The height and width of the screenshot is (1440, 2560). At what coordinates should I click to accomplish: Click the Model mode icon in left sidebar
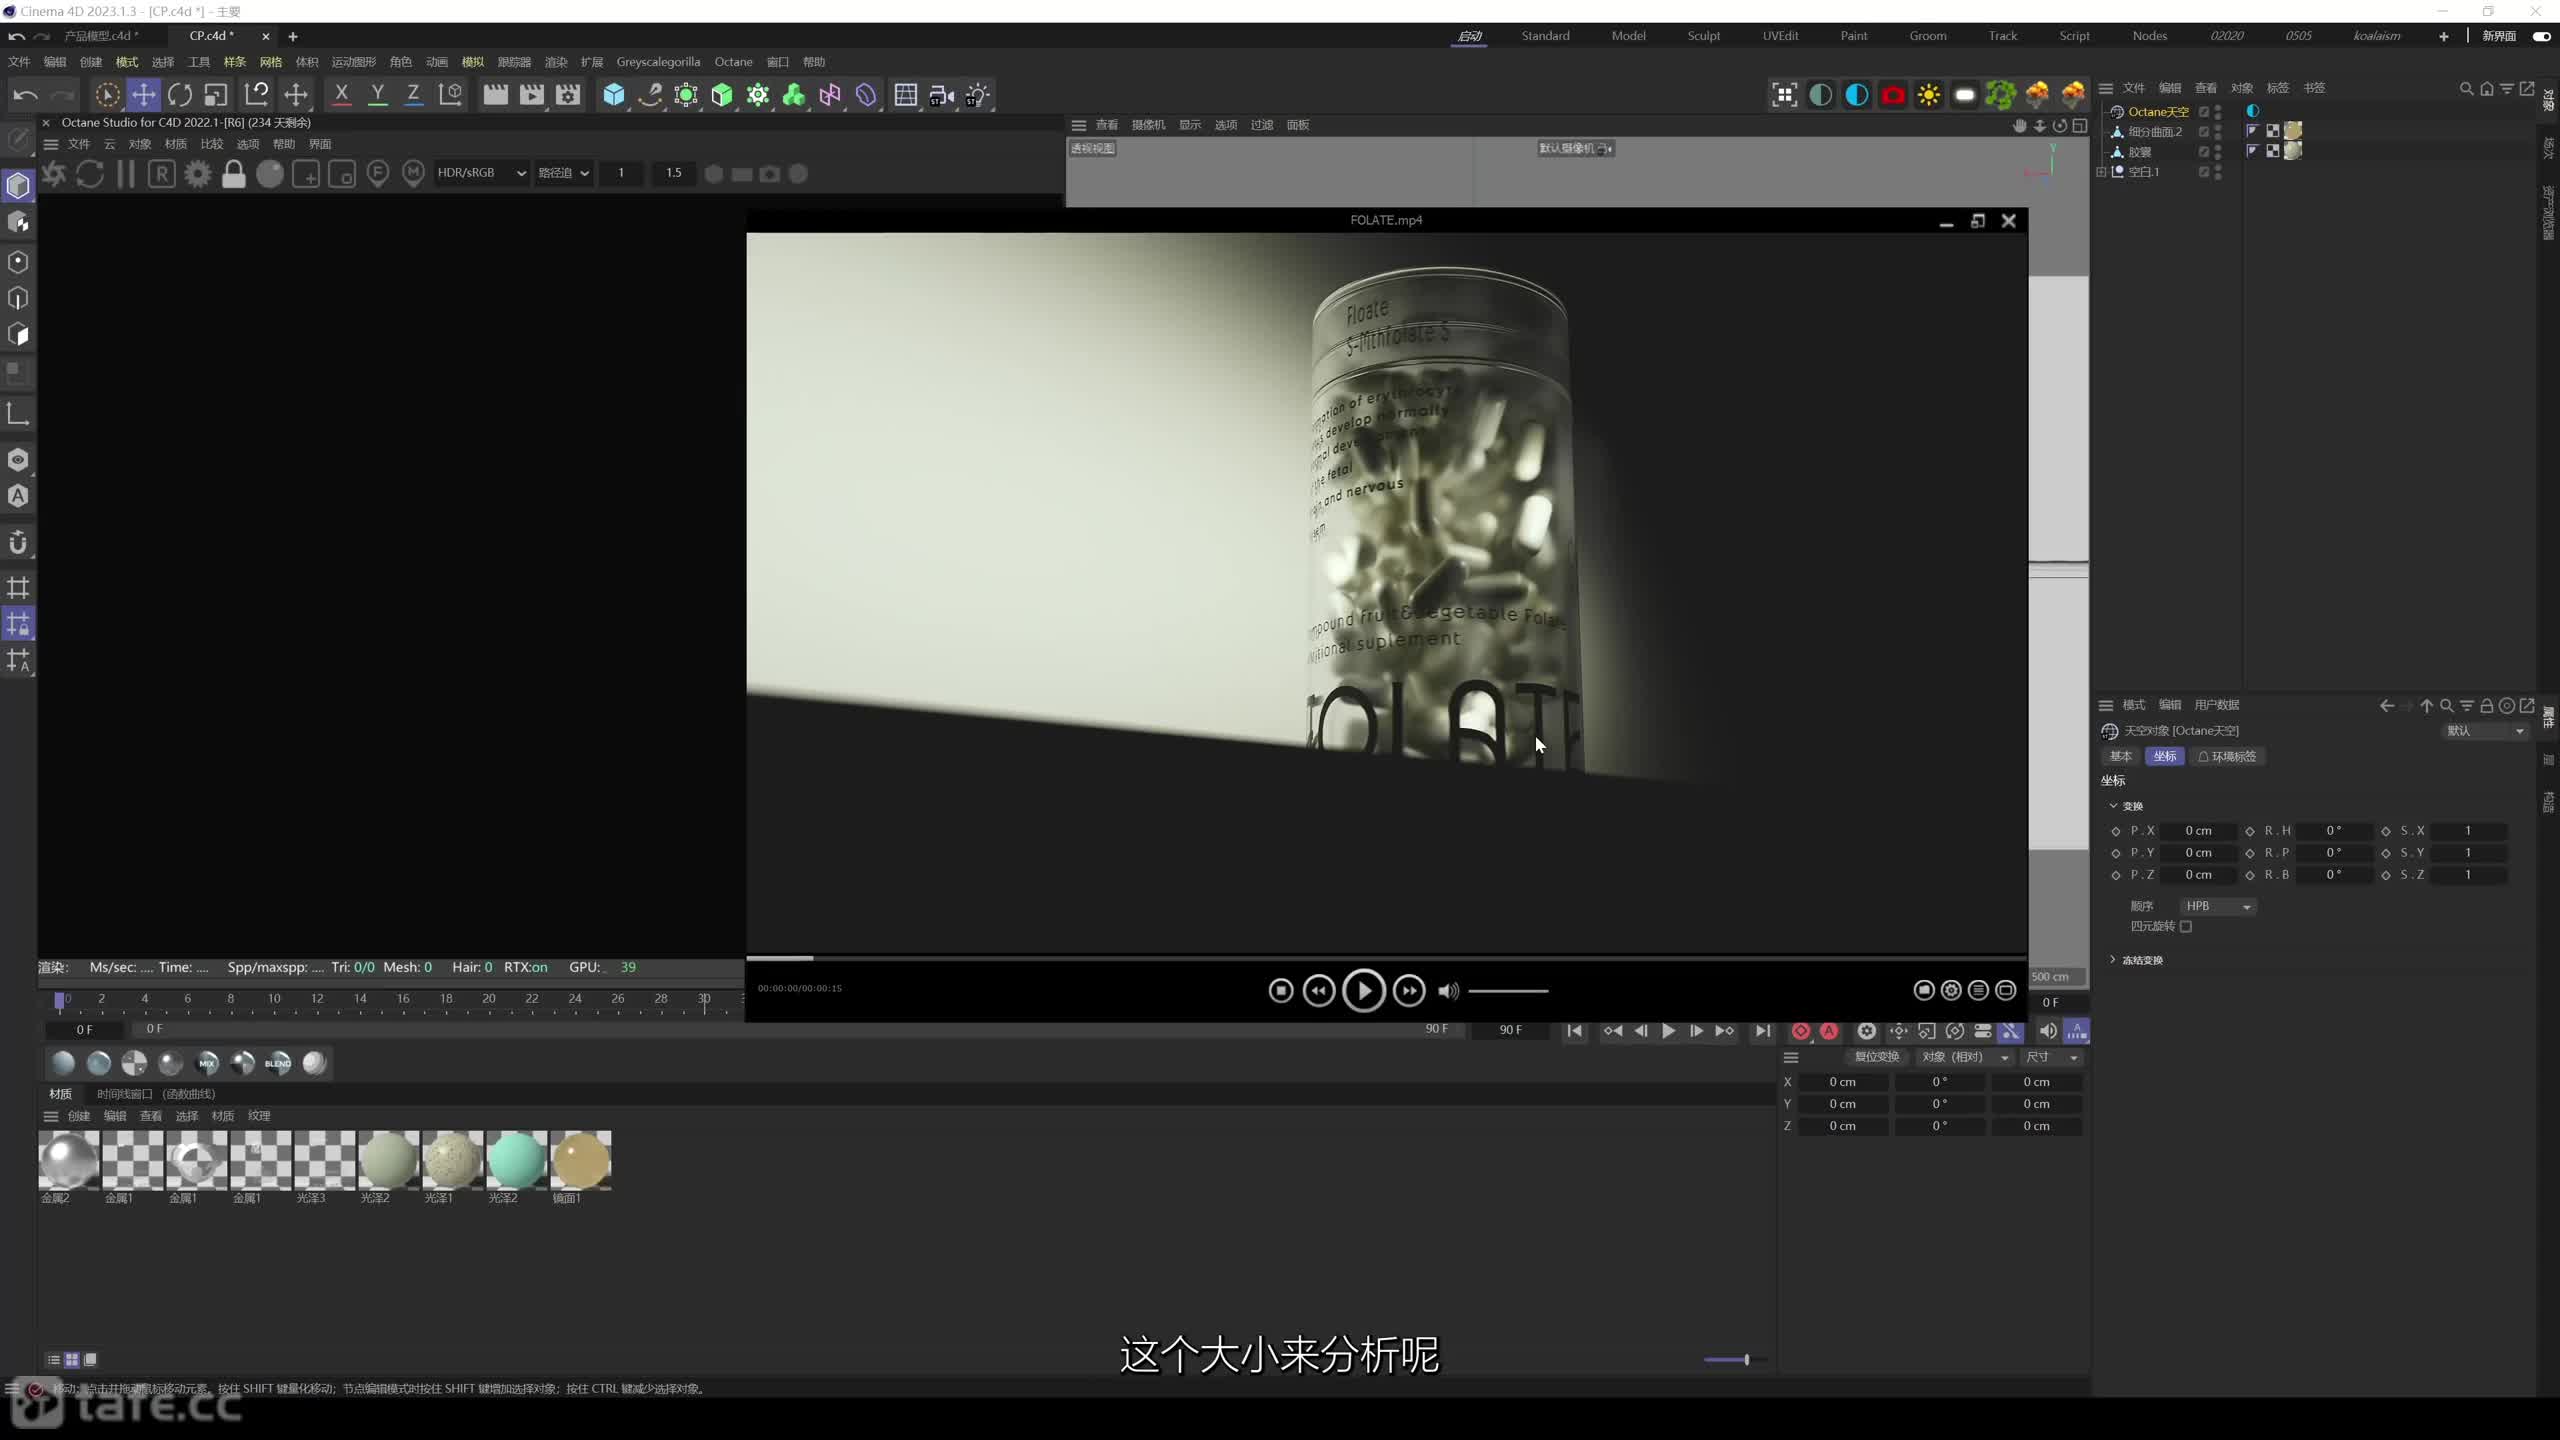(18, 186)
